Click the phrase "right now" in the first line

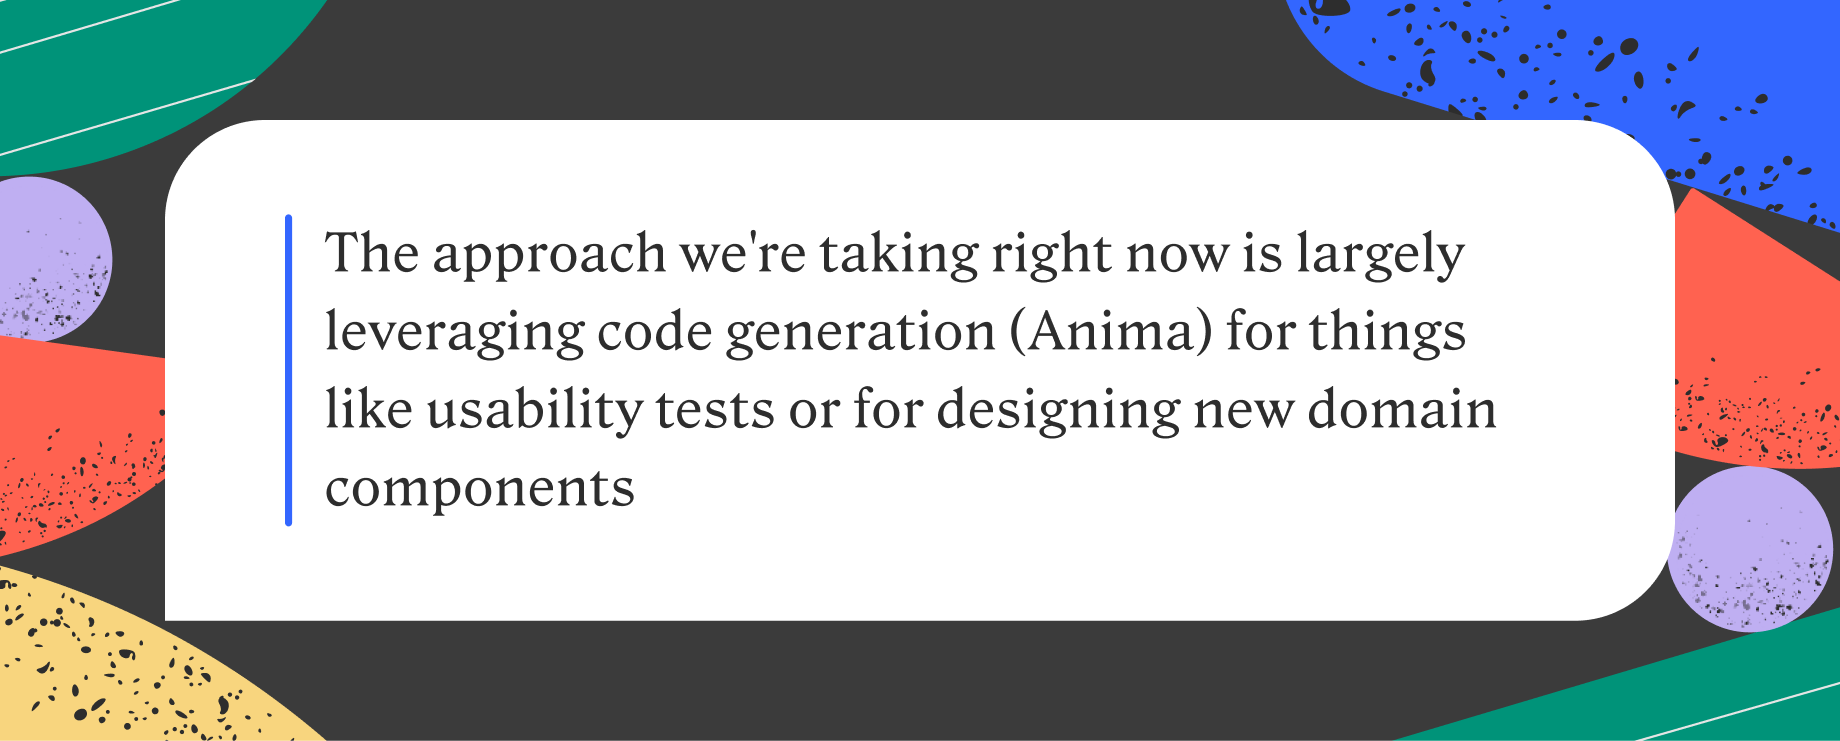coord(1110,254)
